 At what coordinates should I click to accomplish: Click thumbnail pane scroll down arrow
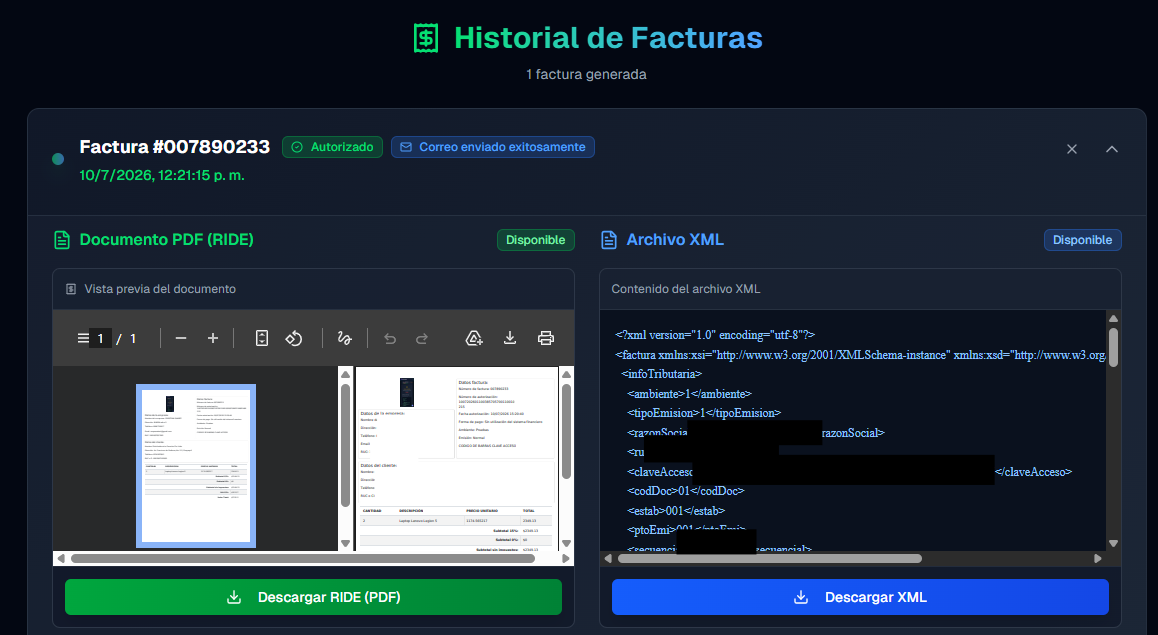coord(345,543)
